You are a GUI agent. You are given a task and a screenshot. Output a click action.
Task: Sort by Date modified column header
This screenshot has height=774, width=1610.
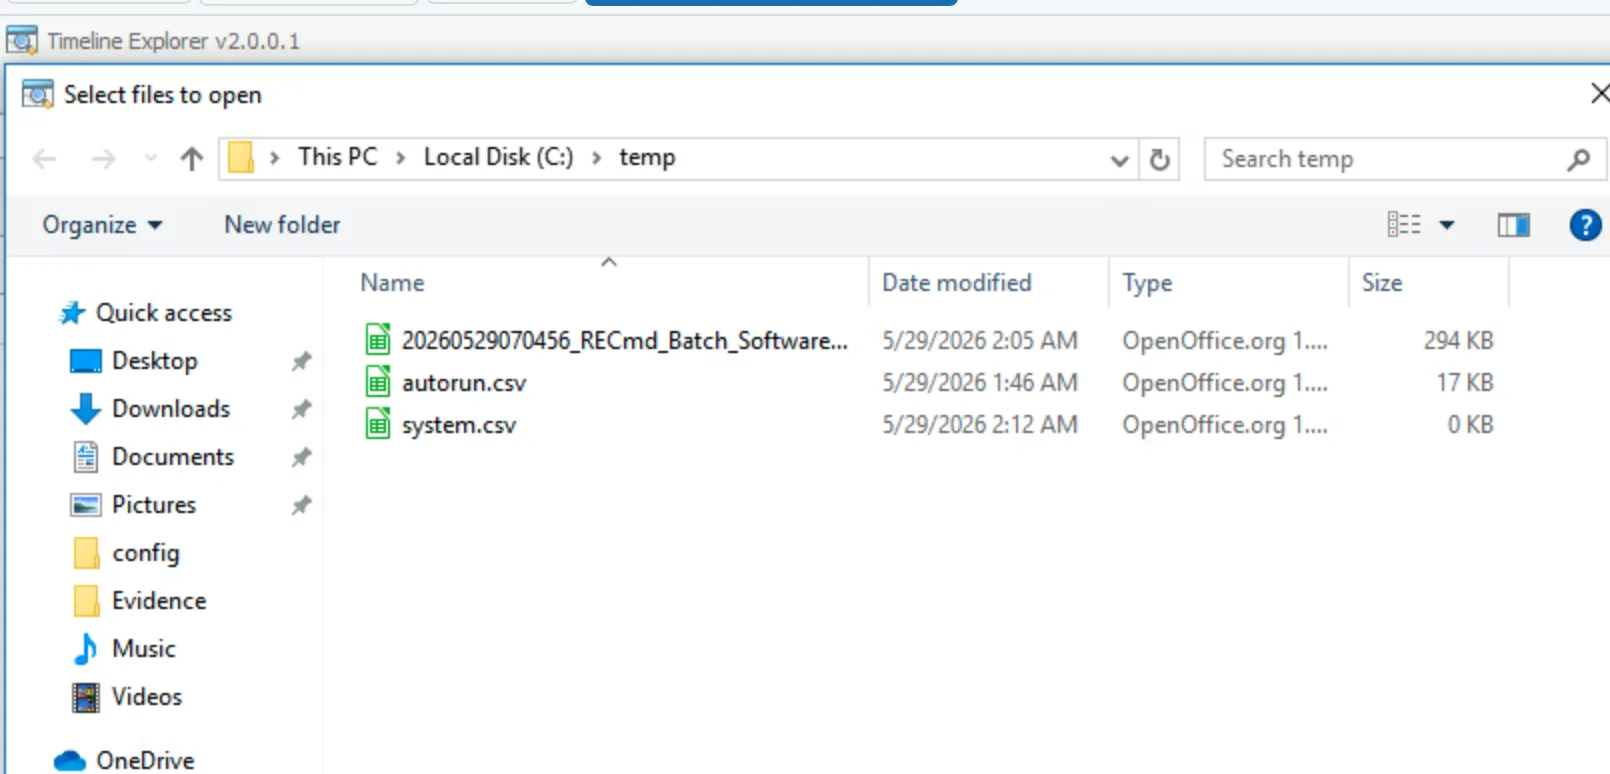pos(956,283)
